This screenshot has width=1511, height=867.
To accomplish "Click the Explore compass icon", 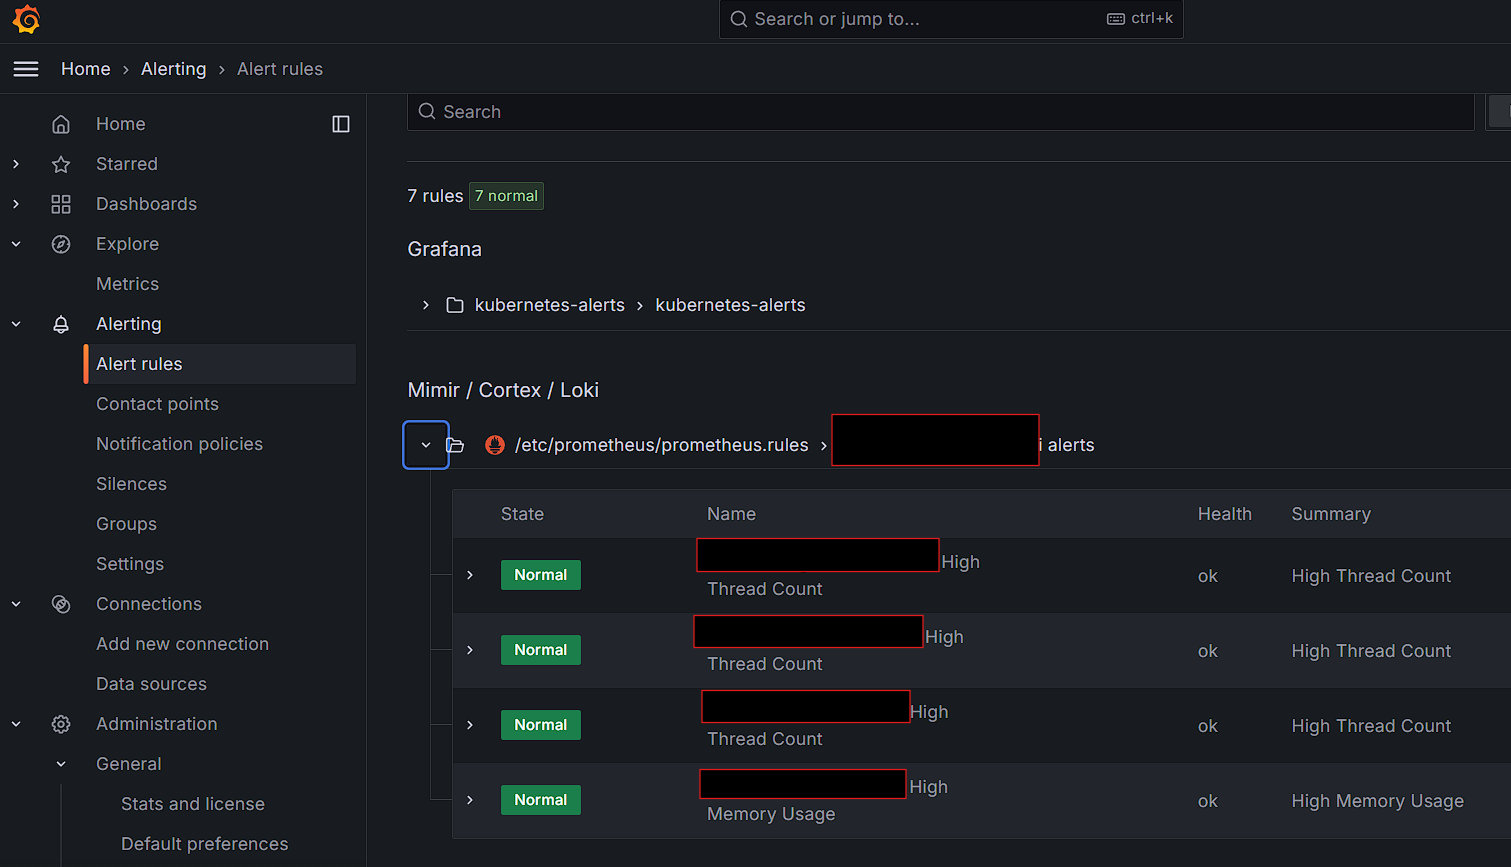I will [x=61, y=244].
